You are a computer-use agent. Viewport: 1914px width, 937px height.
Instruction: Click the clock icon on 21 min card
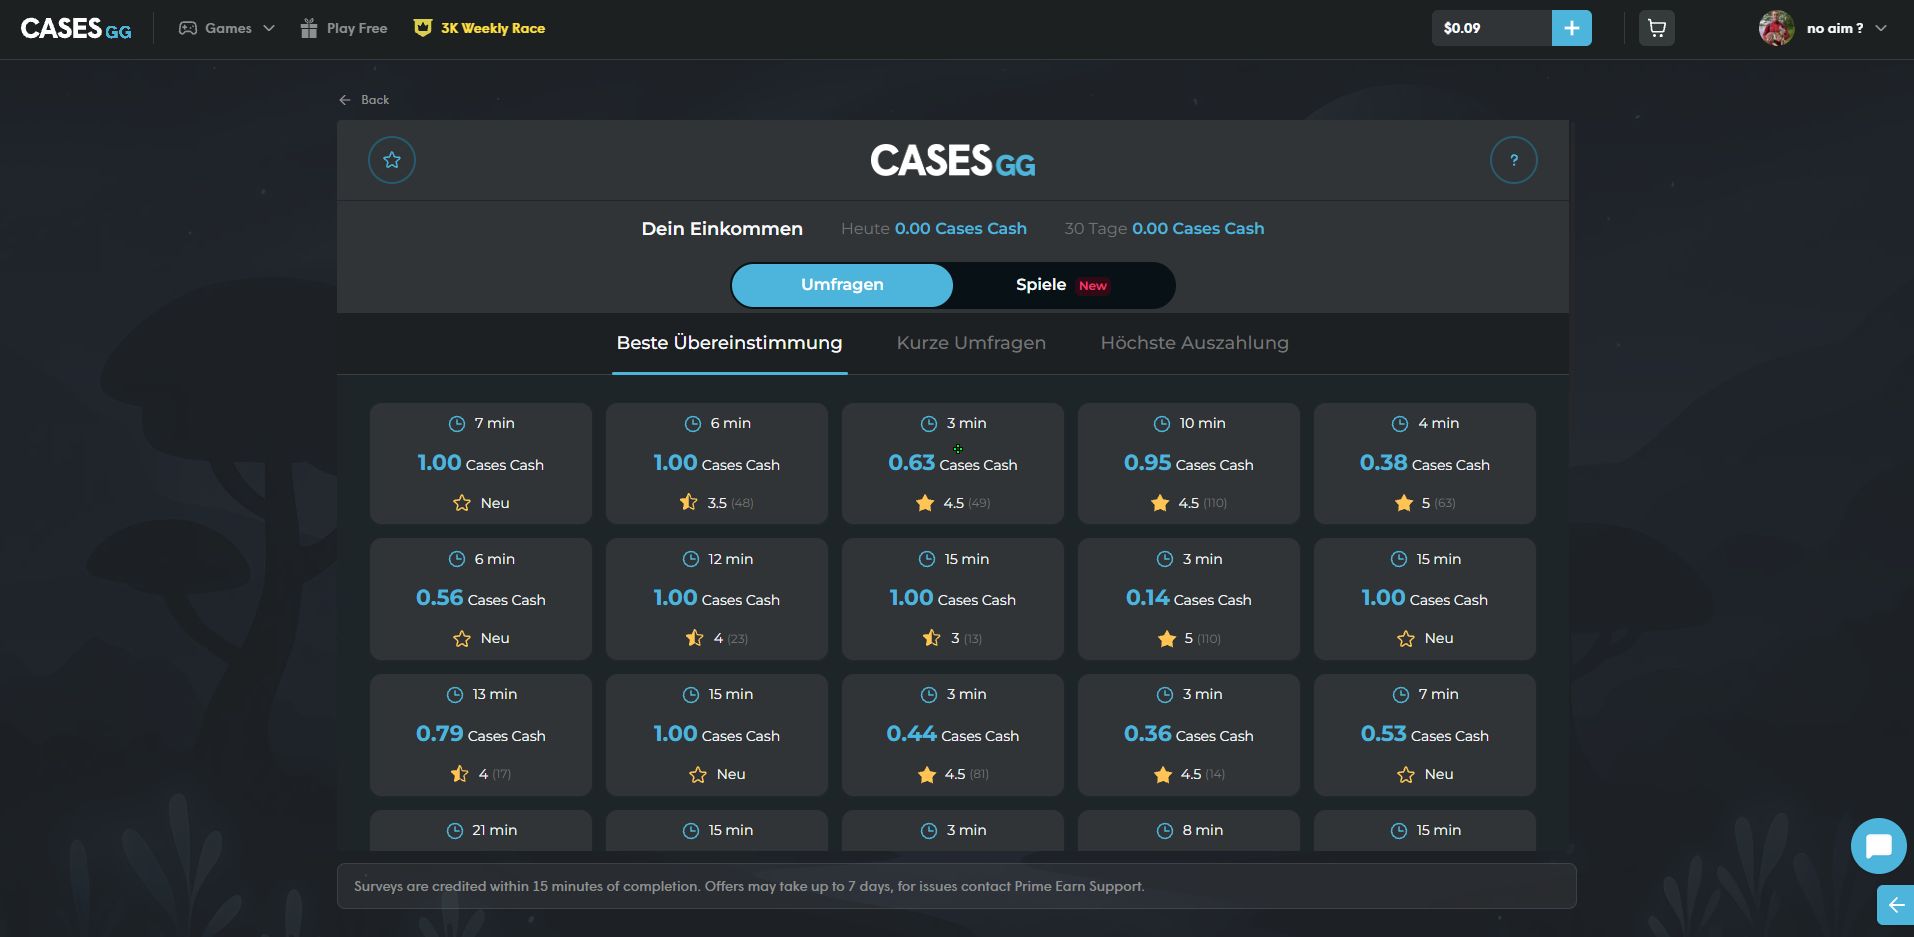[455, 831]
